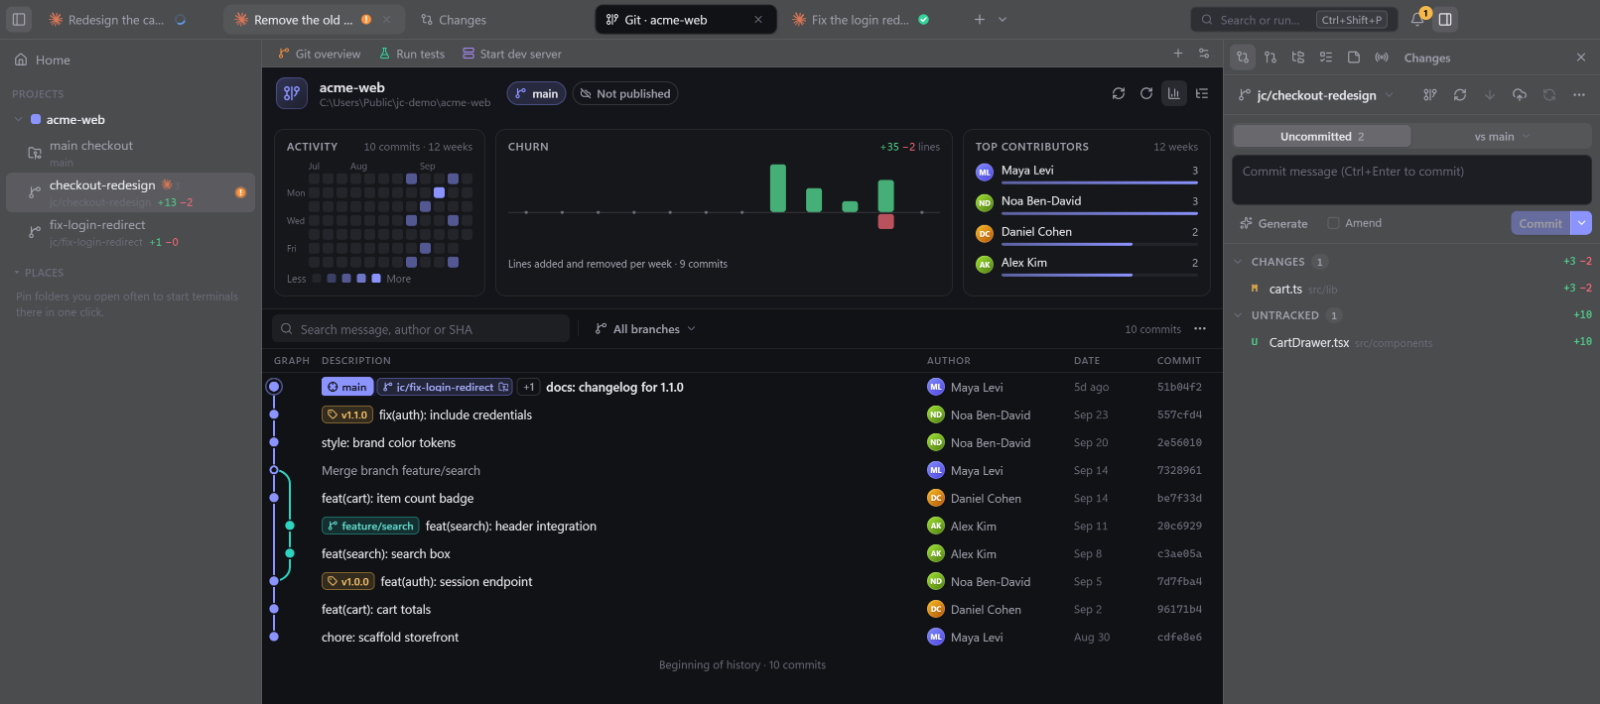Screen dimensions: 1600x704
Task: Select the file icon in right panel
Action: (x=1354, y=57)
